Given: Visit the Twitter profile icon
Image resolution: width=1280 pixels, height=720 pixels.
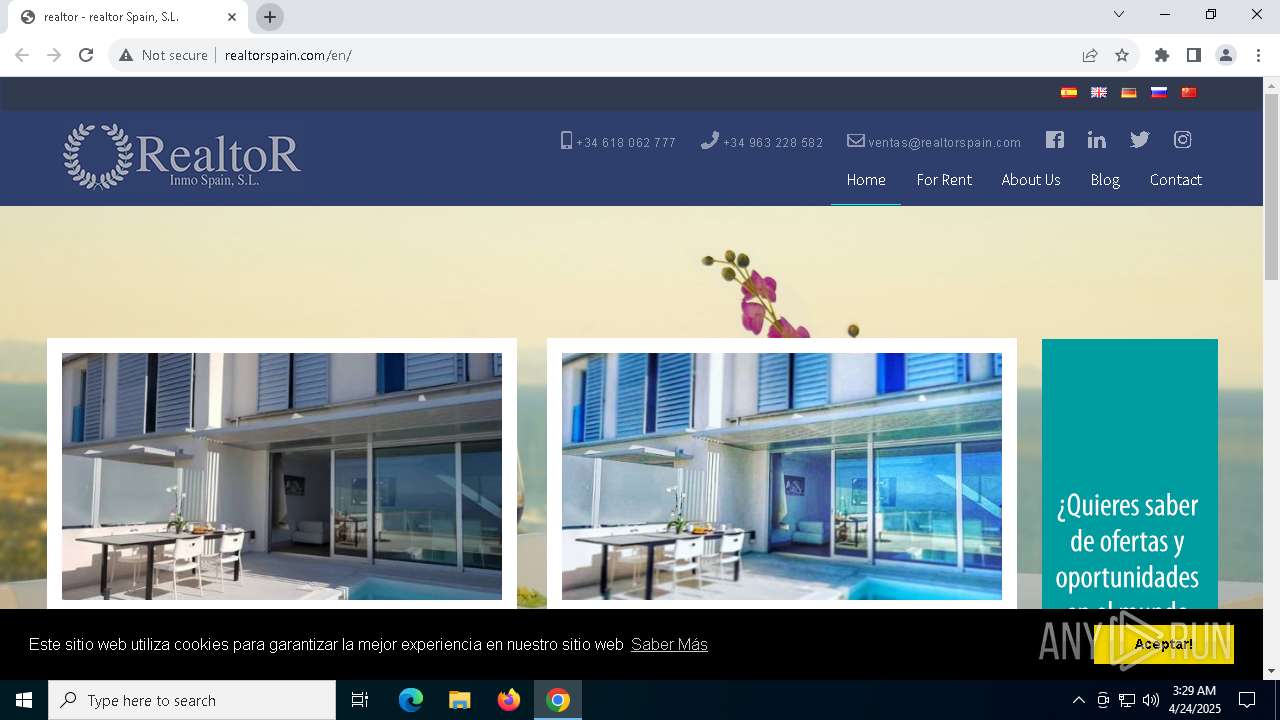Looking at the screenshot, I should 1140,140.
